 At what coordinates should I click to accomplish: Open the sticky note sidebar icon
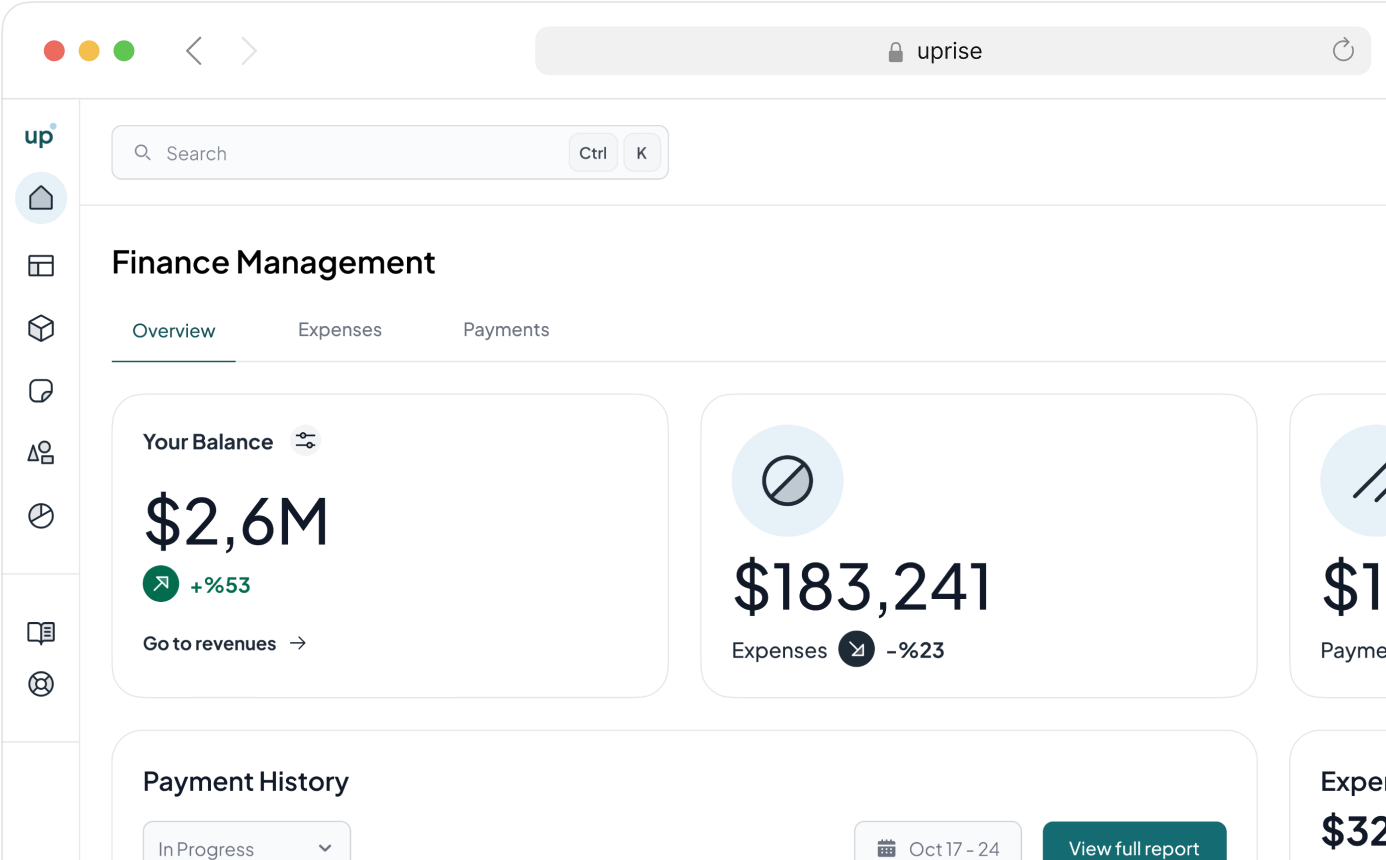[x=41, y=391]
